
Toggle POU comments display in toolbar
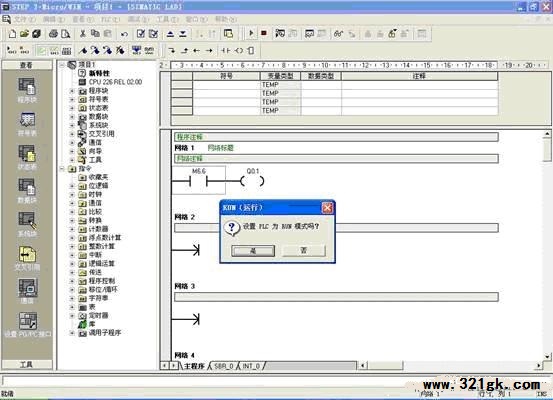point(42,51)
